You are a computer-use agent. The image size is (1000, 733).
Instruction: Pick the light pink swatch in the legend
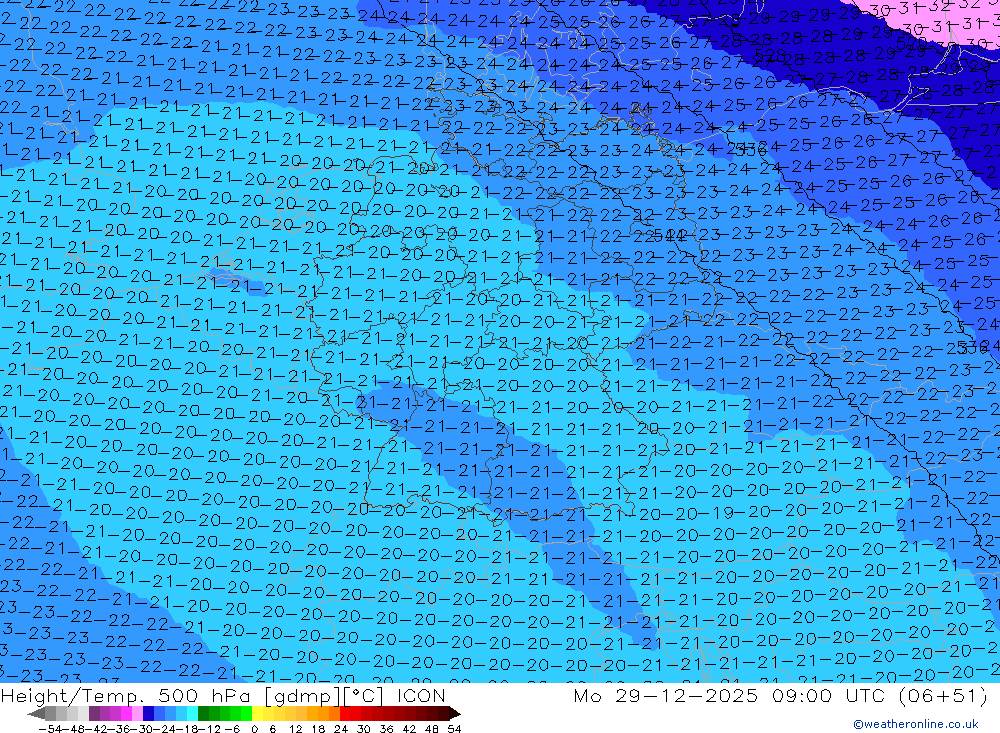coord(137,713)
